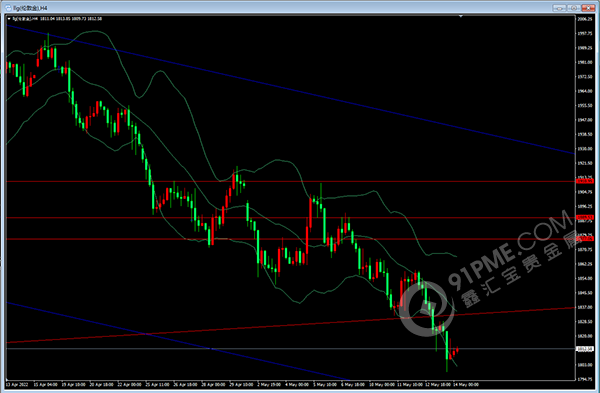Screen dimensions: 600x393
Task: Click the uppermost red price tag on axis
Action: point(584,181)
